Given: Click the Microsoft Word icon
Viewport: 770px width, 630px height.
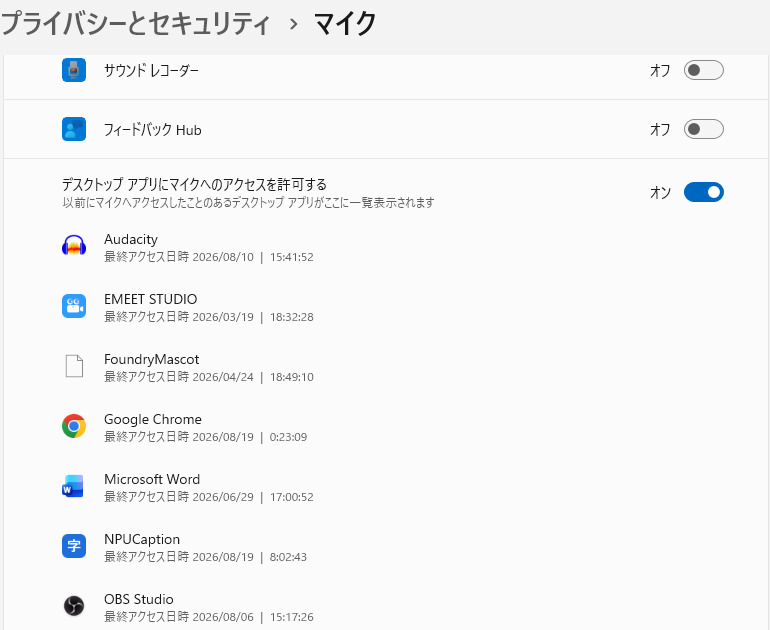Looking at the screenshot, I should (x=73, y=486).
